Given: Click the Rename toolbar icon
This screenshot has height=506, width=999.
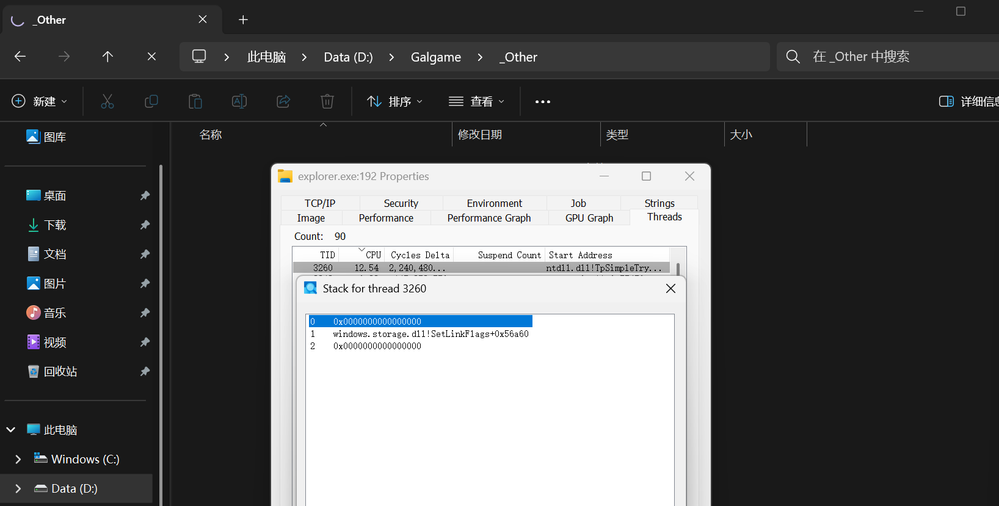Looking at the screenshot, I should click(x=239, y=101).
